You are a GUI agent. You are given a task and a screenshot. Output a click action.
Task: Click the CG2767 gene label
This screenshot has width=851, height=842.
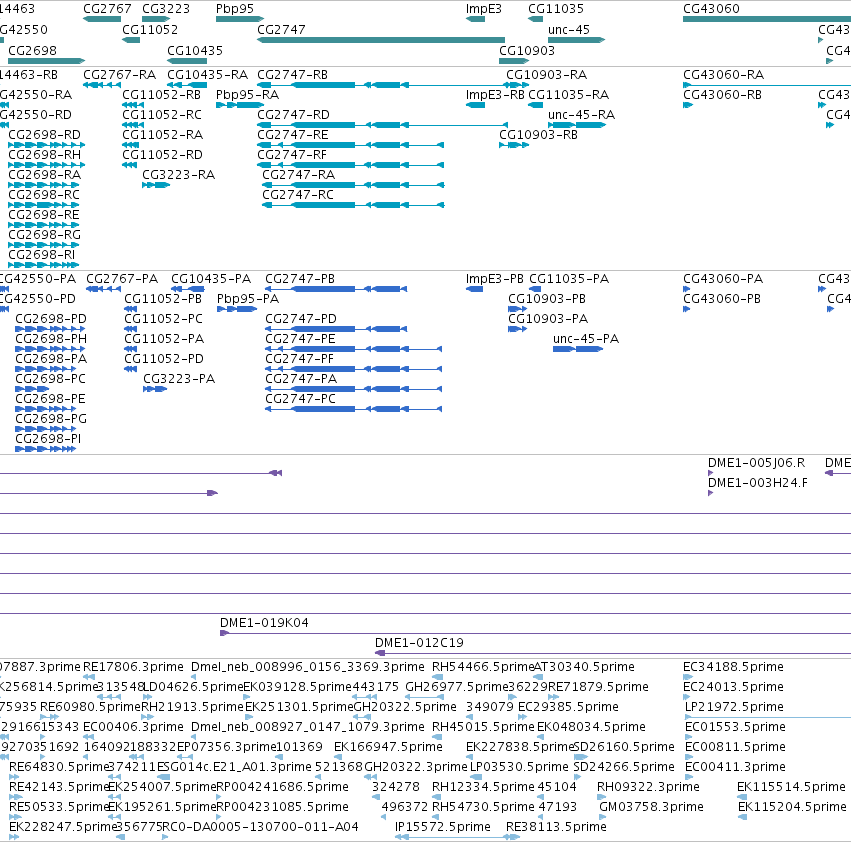(x=107, y=9)
